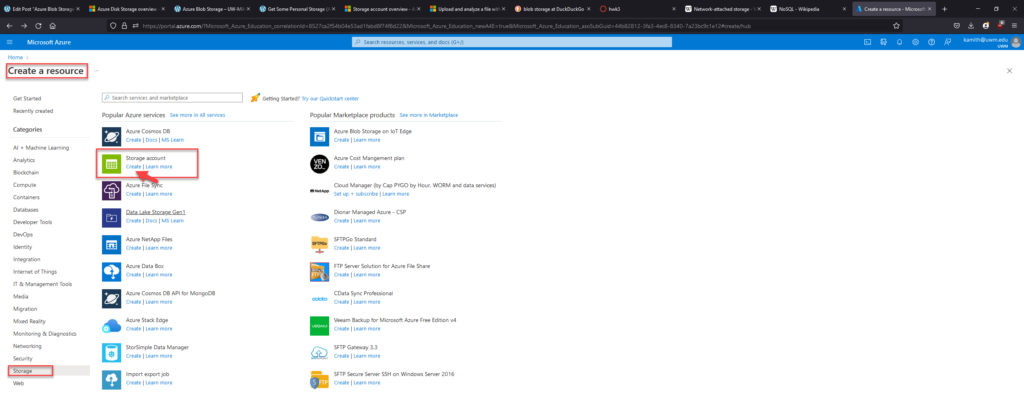The width and height of the screenshot is (1024, 420).
Task: Open the ellipsis next to Create a resource
Action: tap(96, 70)
